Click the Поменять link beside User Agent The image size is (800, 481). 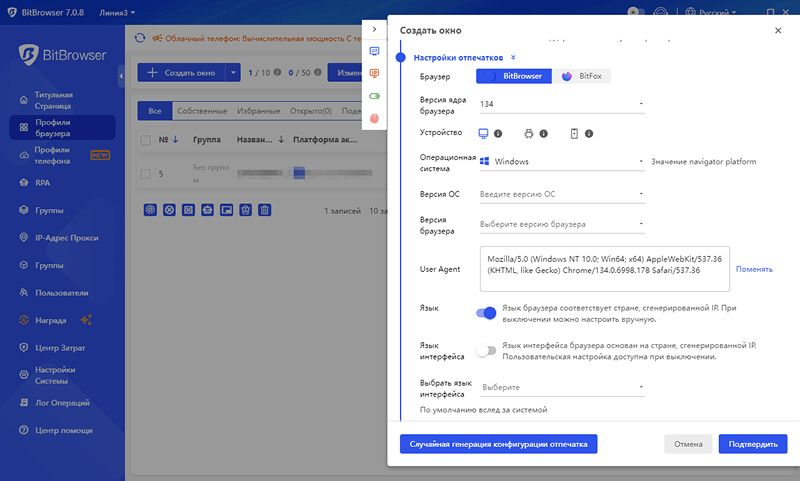(x=754, y=269)
